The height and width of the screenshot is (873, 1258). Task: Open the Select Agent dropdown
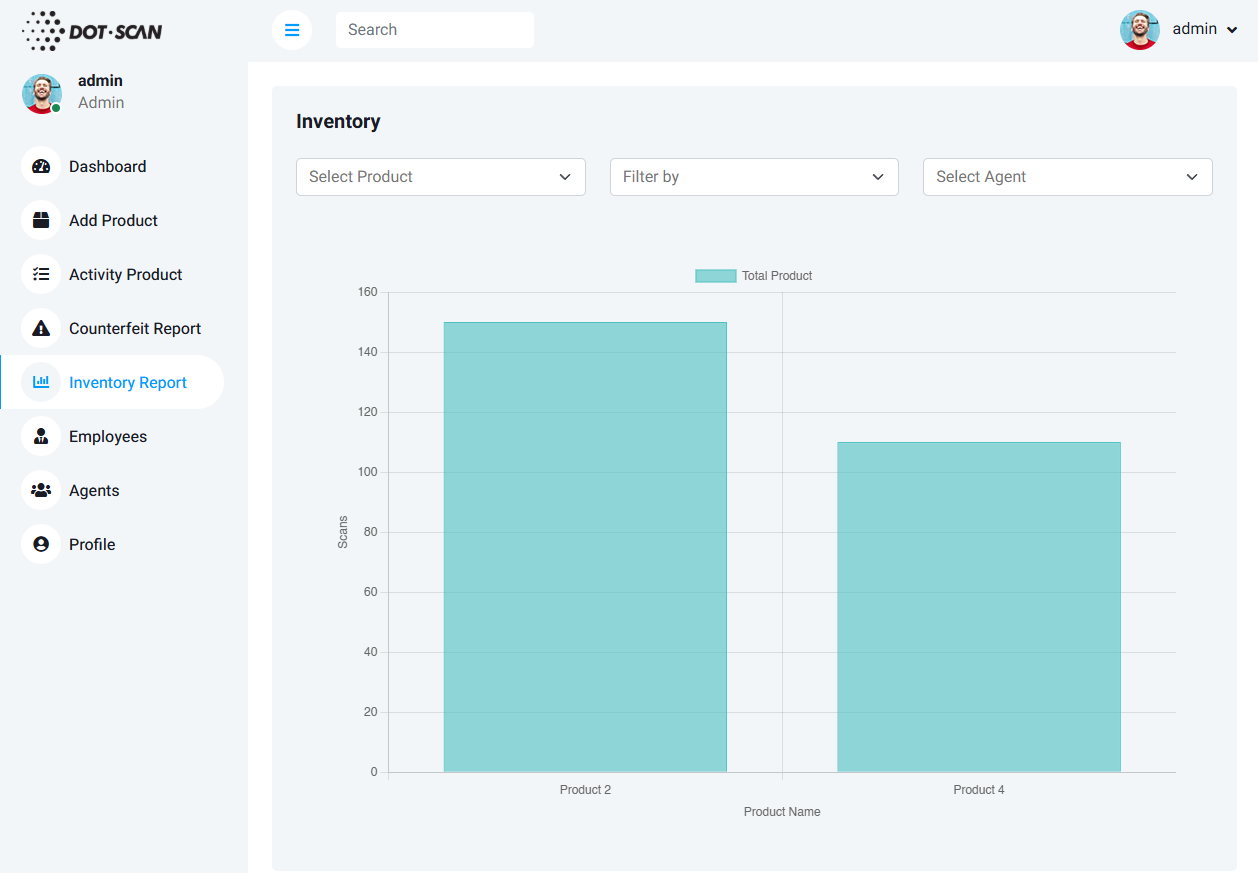click(x=1067, y=177)
